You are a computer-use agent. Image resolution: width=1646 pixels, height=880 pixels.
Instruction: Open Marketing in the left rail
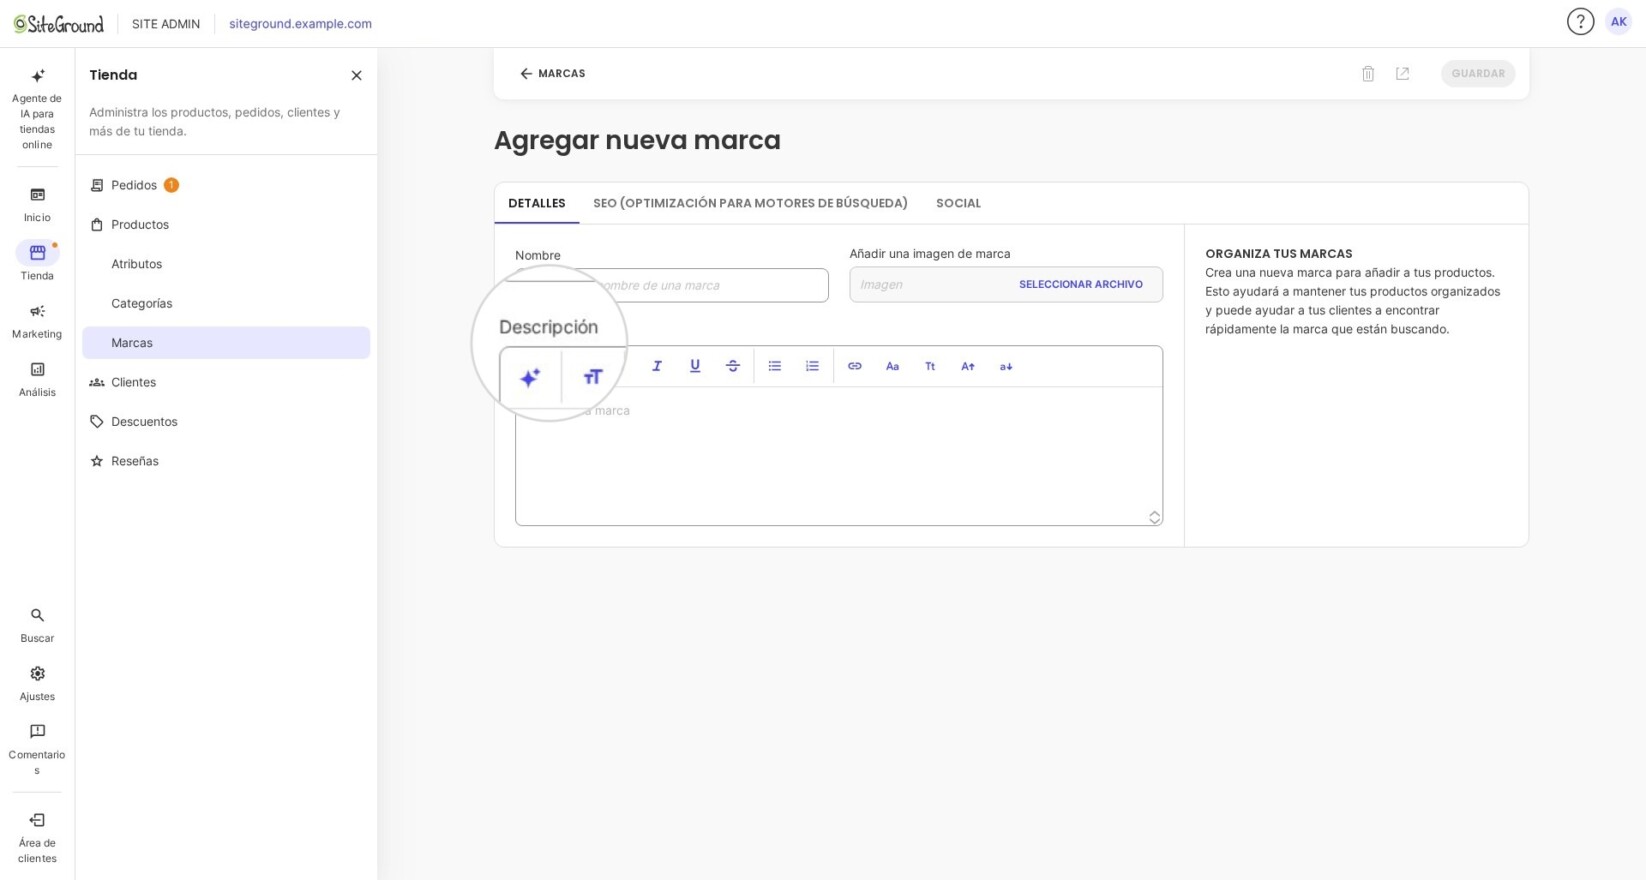pyautogui.click(x=37, y=321)
